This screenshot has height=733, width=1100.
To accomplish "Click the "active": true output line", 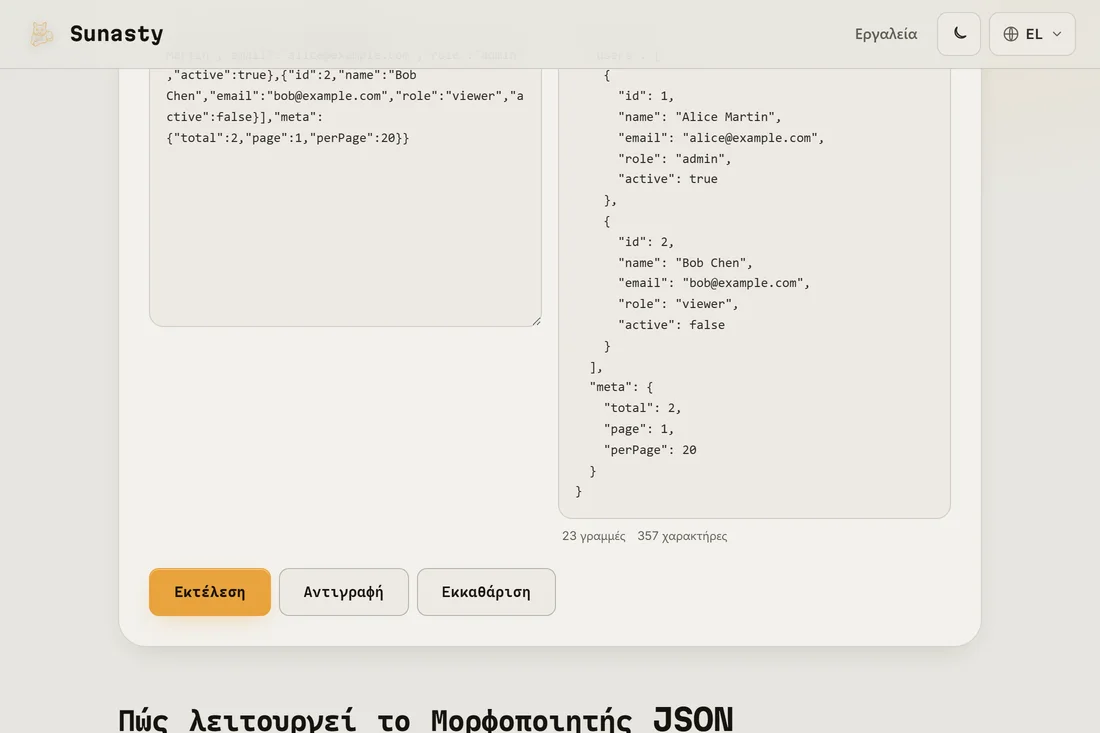I will point(668,179).
